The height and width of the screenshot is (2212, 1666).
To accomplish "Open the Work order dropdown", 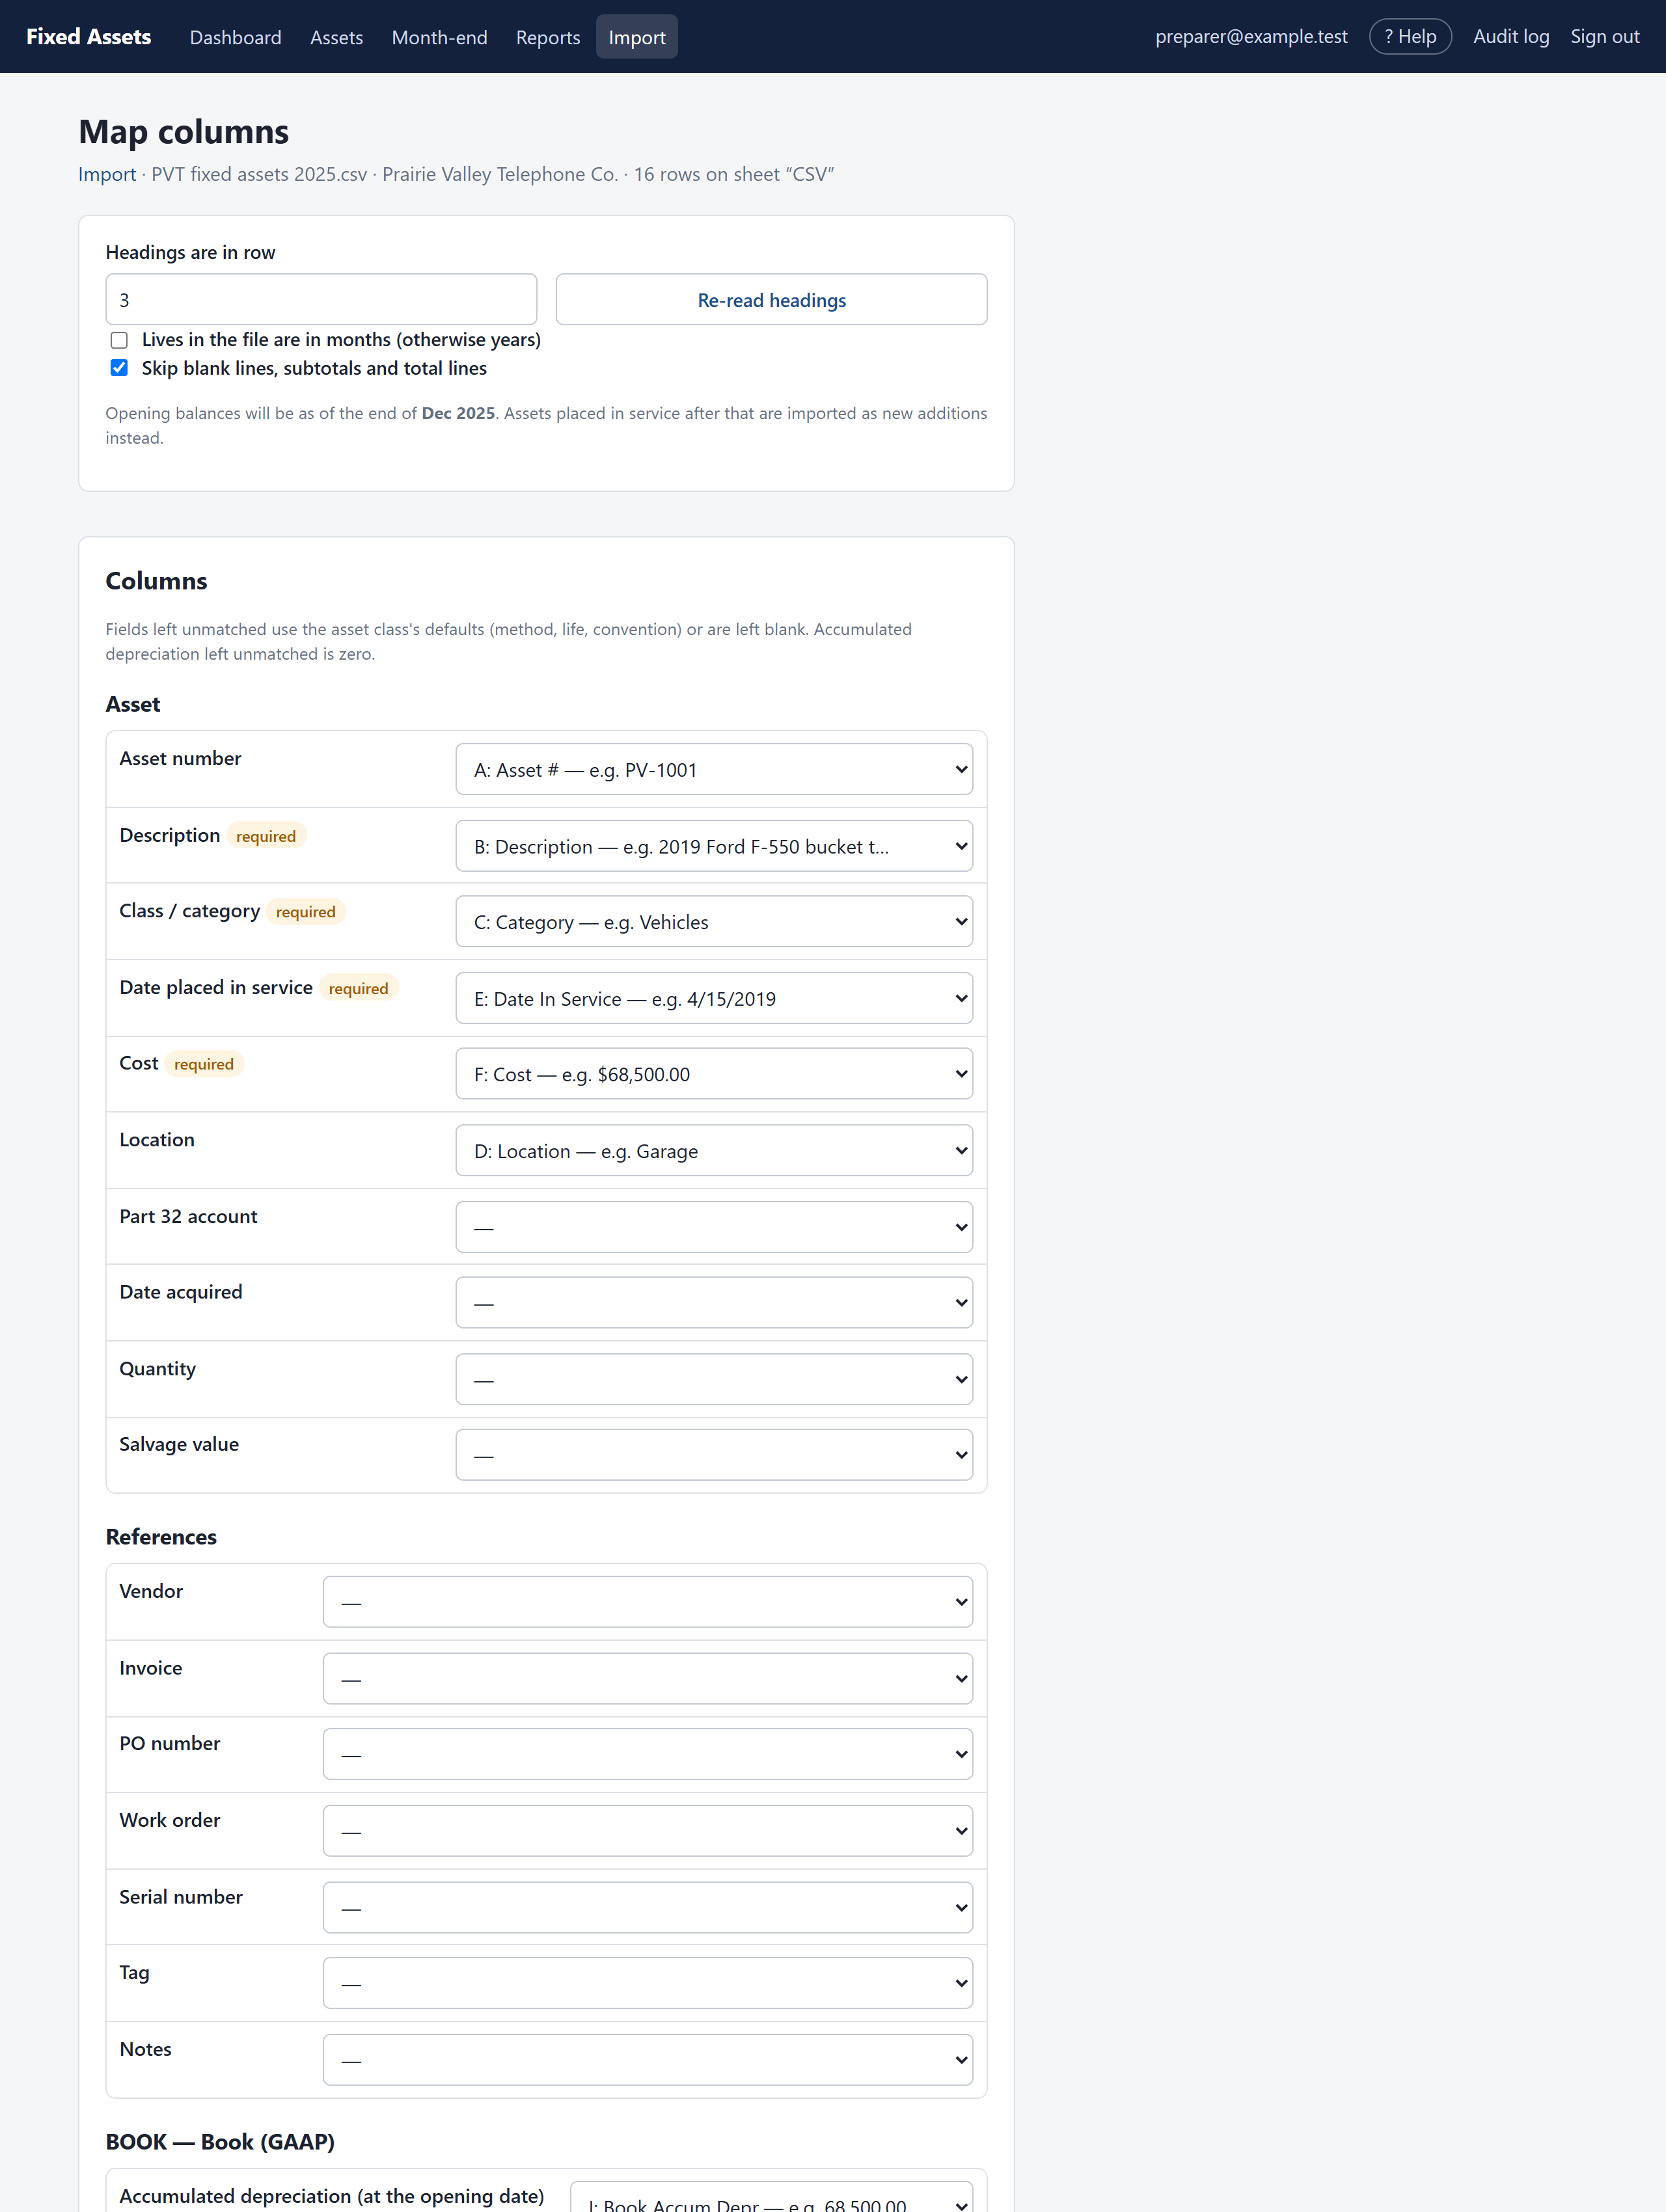I will (647, 1831).
